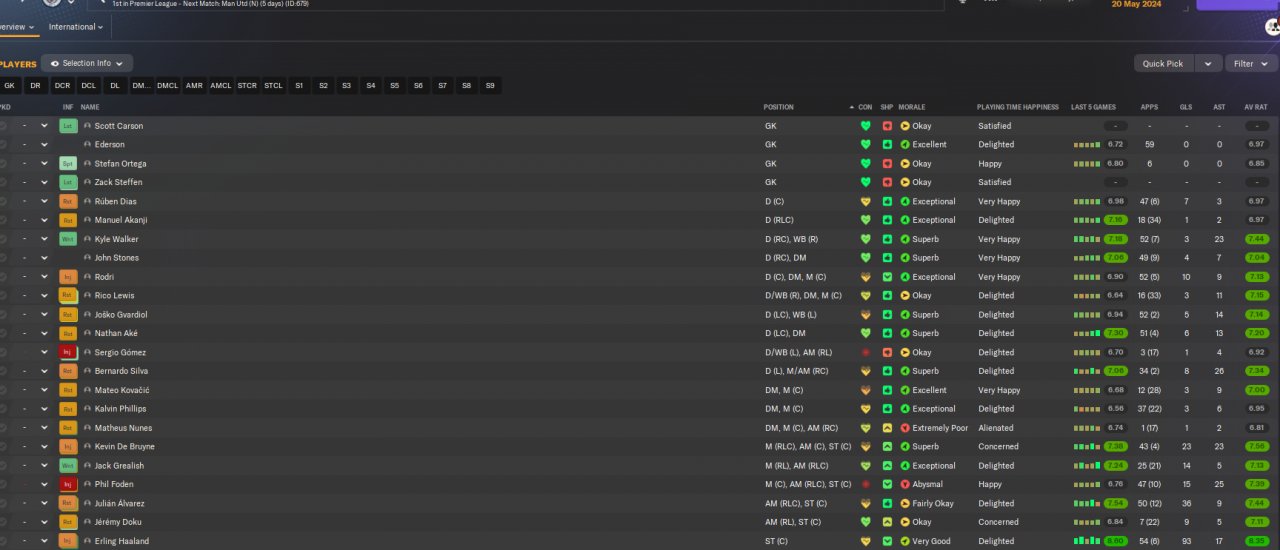Click Ederson's green sharpness icon

click(x=887, y=145)
